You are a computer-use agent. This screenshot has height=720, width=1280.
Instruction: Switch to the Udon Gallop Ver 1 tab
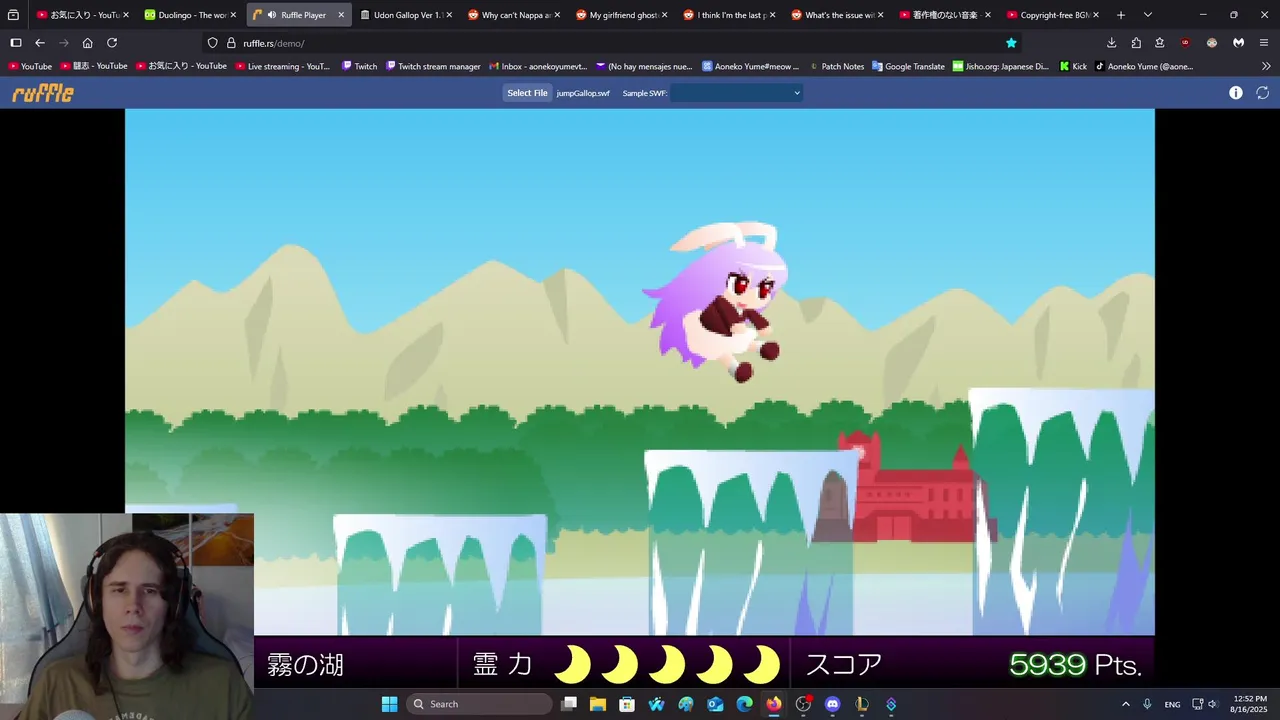click(x=406, y=15)
